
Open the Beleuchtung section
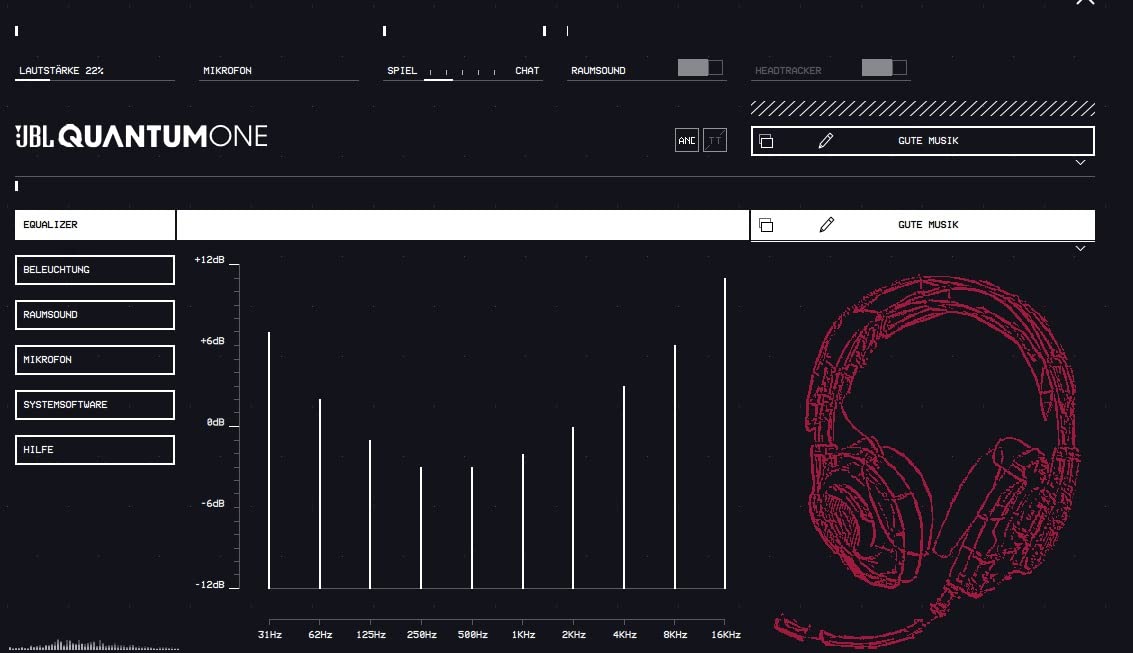pos(95,269)
